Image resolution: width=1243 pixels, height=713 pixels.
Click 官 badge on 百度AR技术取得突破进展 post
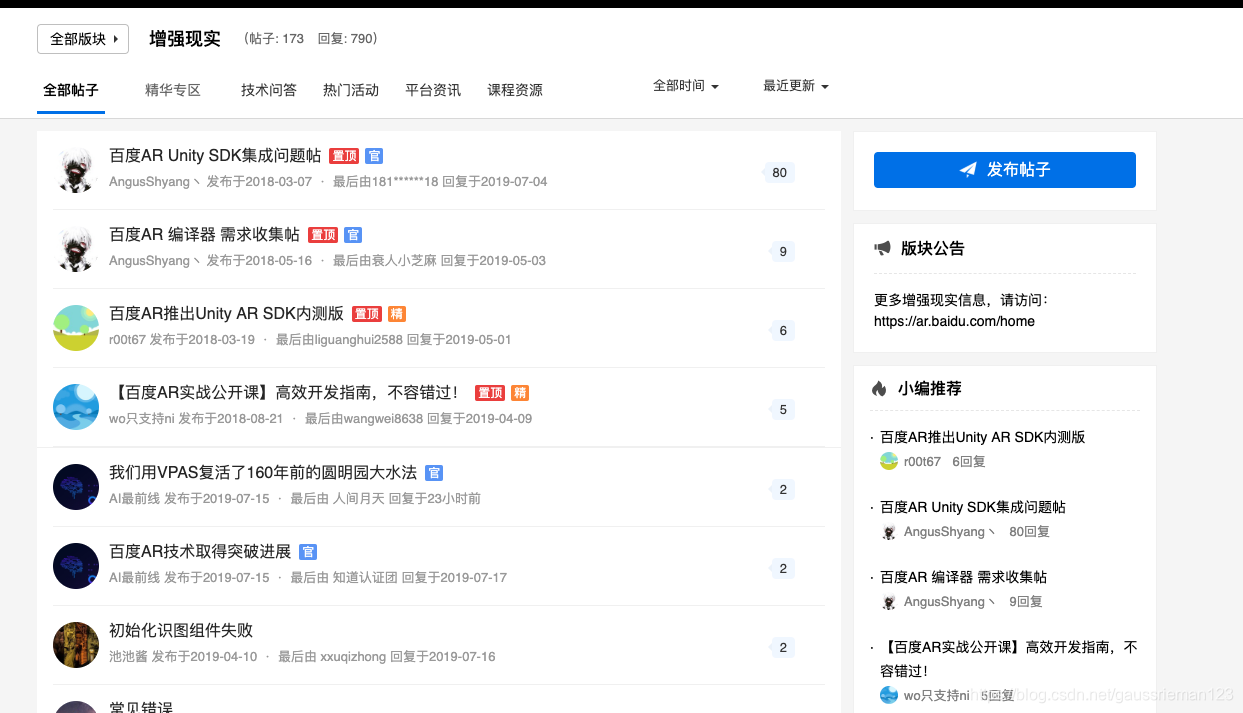coord(308,551)
